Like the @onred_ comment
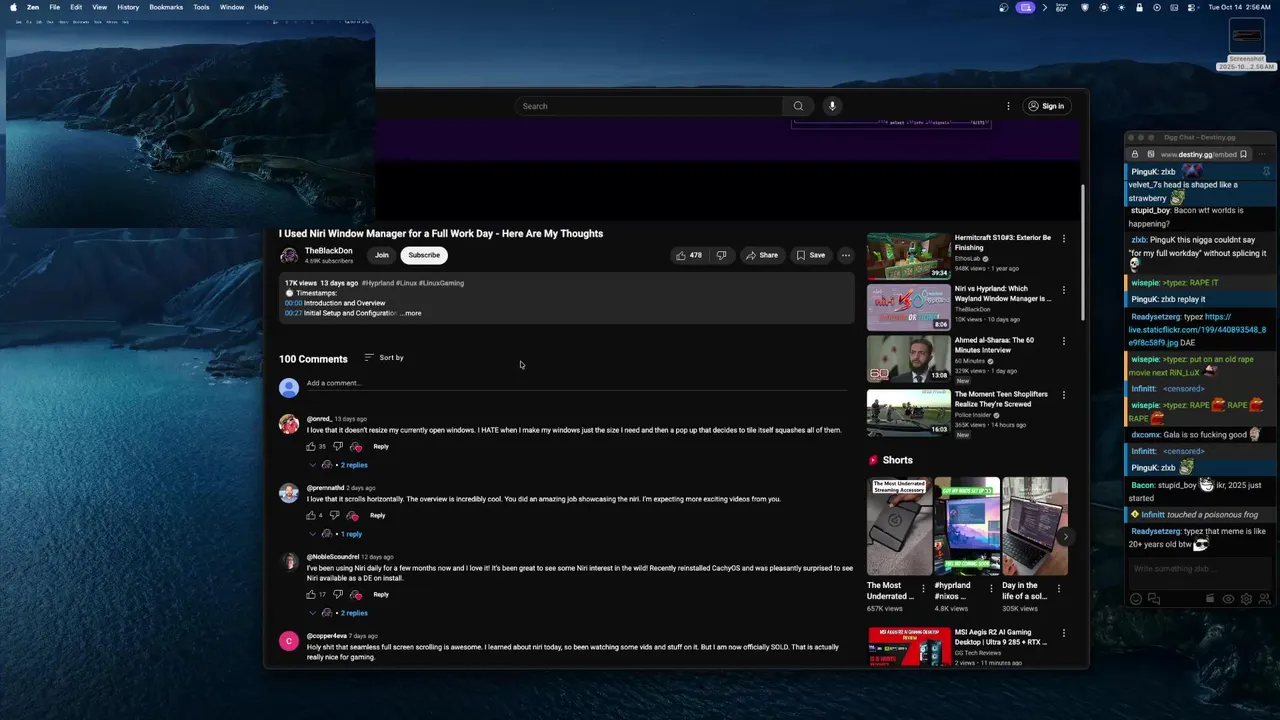The width and height of the screenshot is (1280, 720). coord(311,447)
